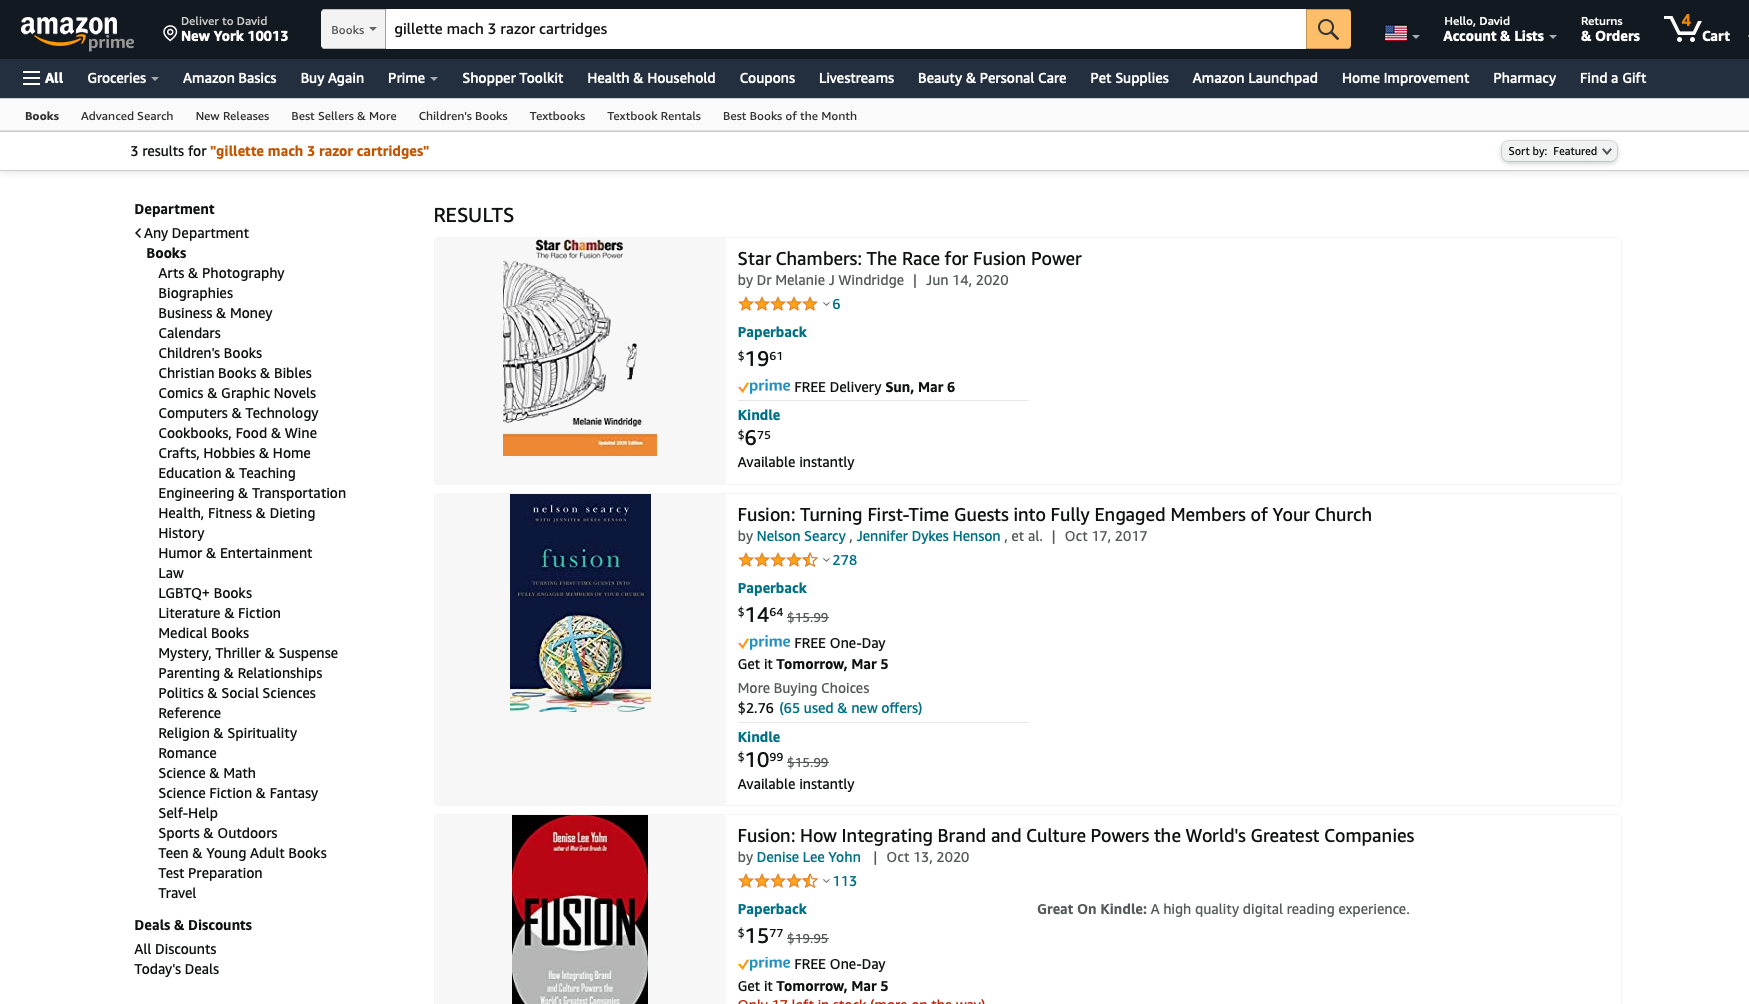Select the Science & Math department
This screenshot has width=1749, height=1004.
[207, 773]
